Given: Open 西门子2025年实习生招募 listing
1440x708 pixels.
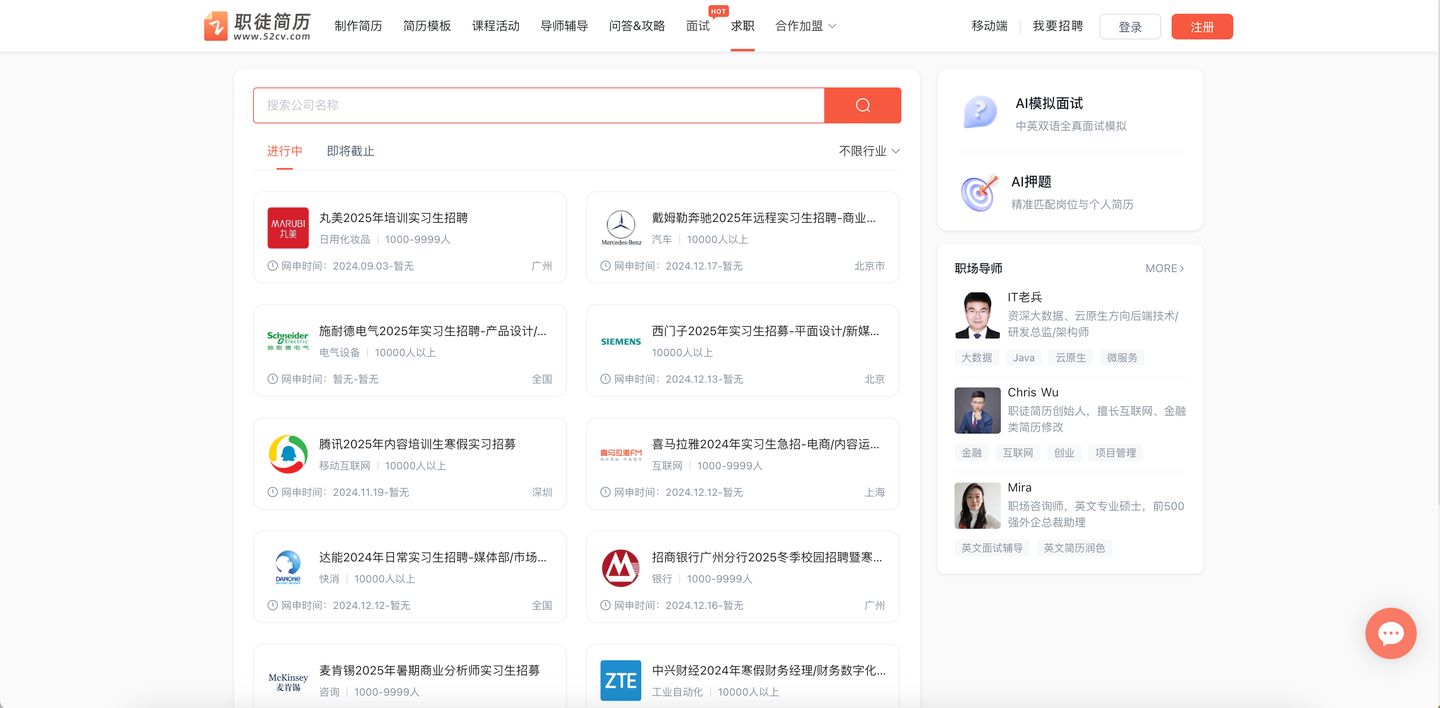Looking at the screenshot, I should 766,330.
